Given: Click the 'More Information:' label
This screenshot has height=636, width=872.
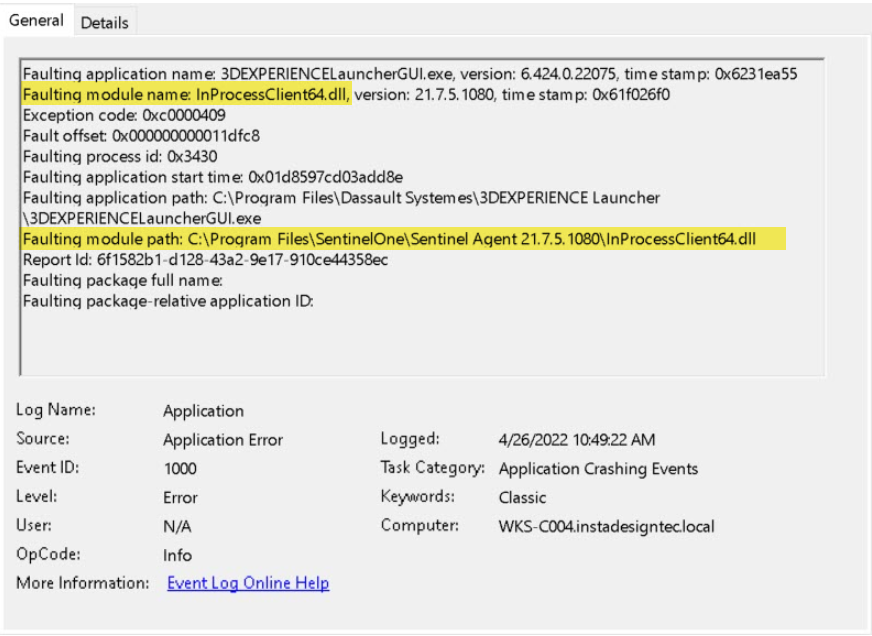Looking at the screenshot, I should [x=82, y=583].
